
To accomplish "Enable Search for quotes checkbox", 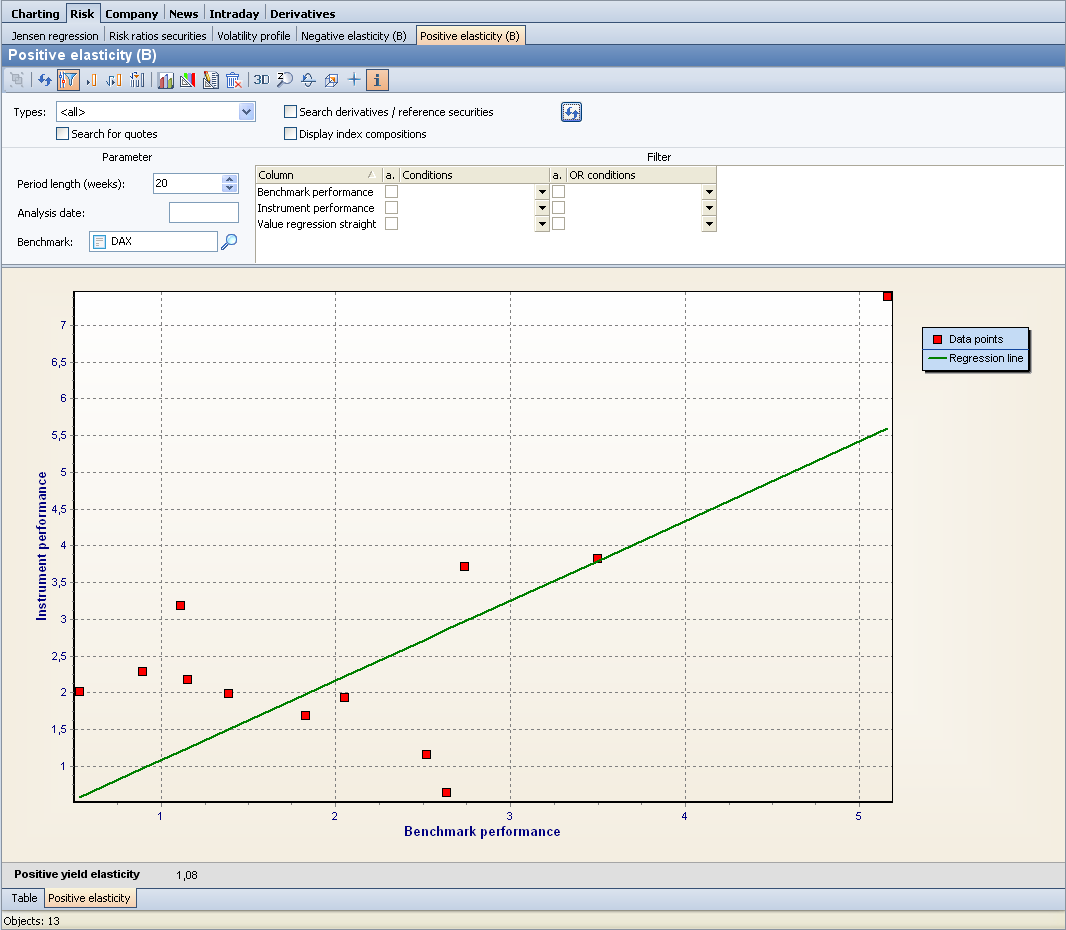I will (x=63, y=134).
